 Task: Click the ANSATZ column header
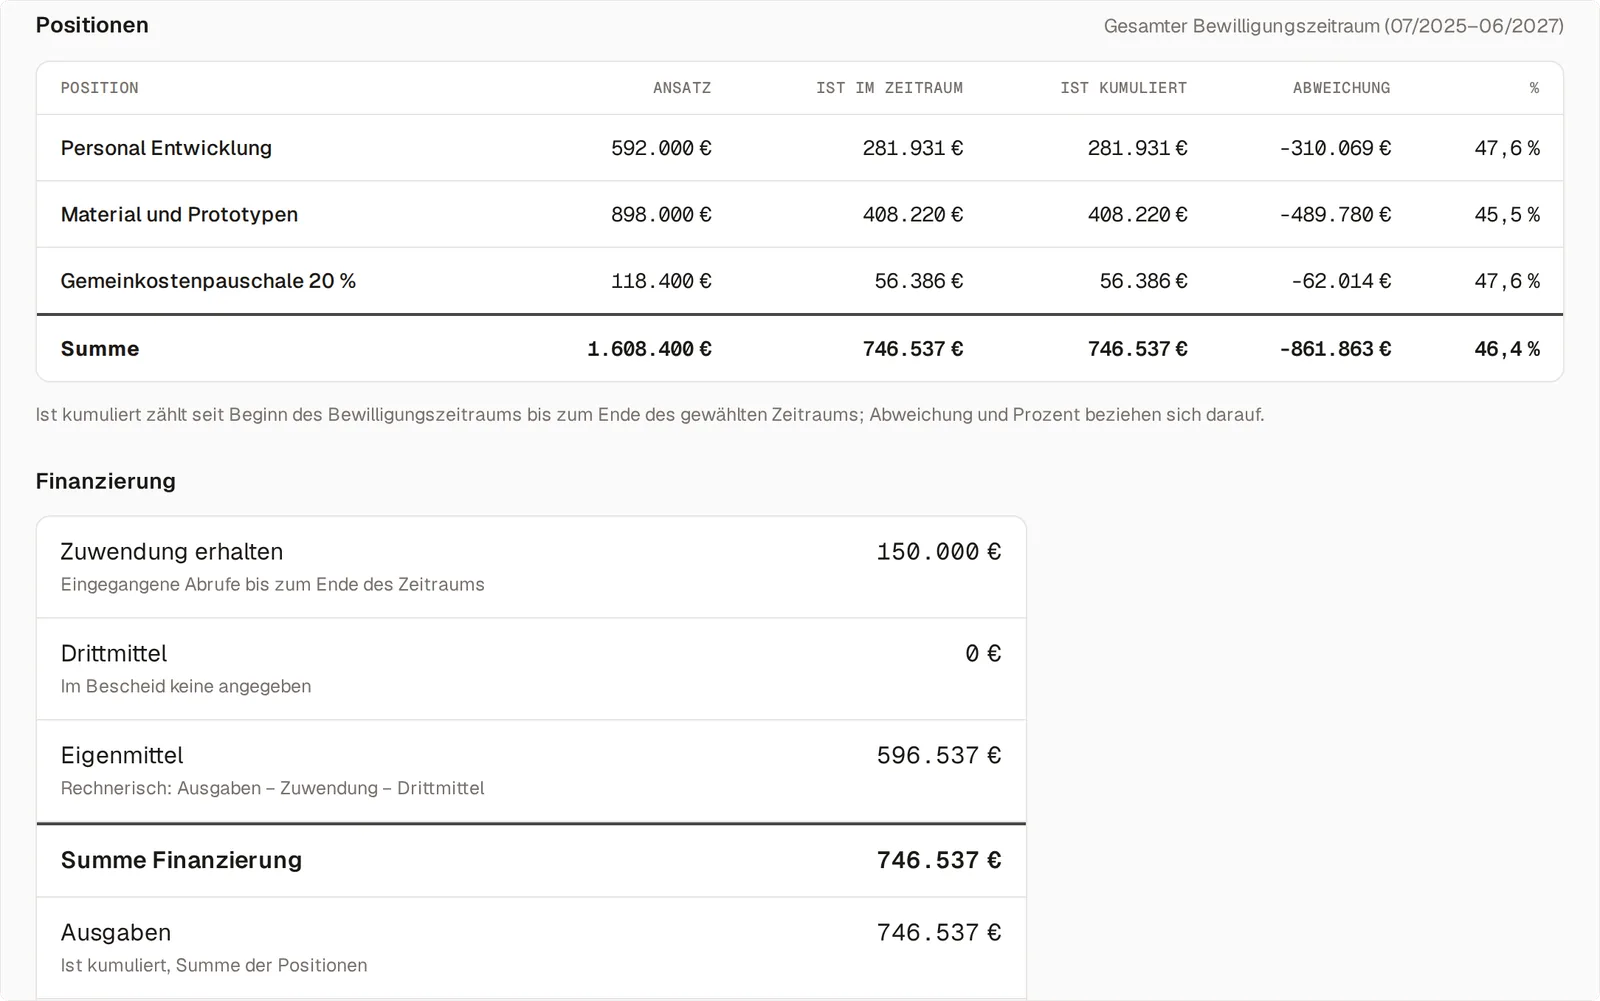coord(682,88)
